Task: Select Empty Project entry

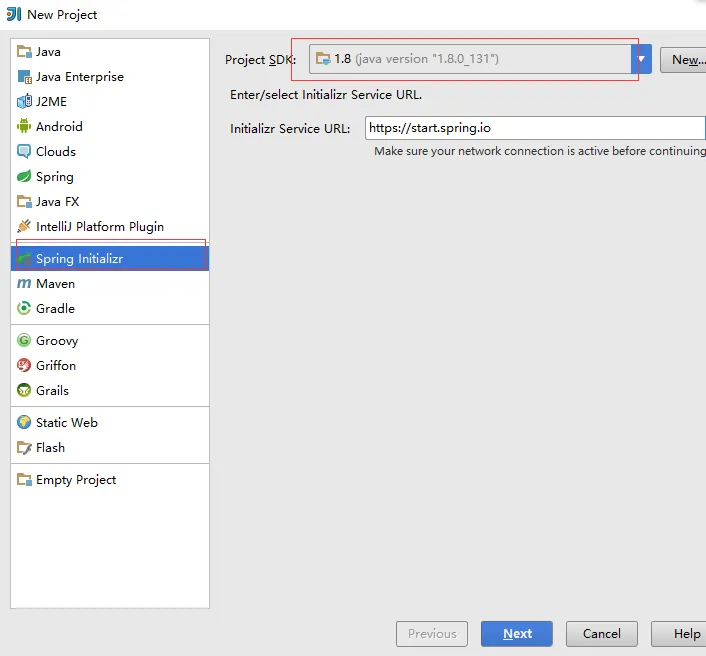Action: point(110,480)
